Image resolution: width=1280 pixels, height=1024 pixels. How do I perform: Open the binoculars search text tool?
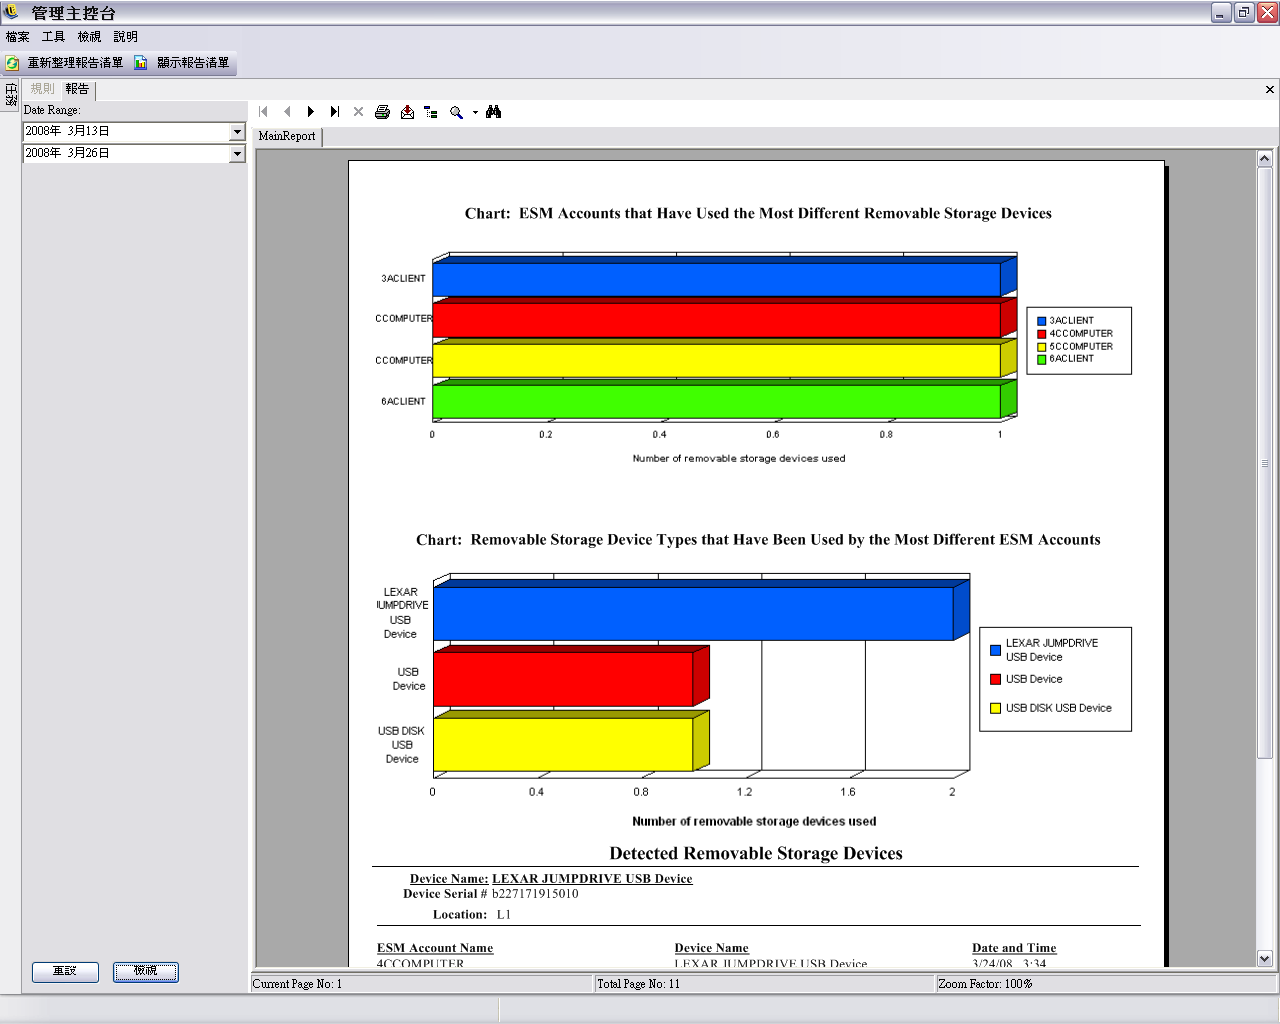pos(493,112)
